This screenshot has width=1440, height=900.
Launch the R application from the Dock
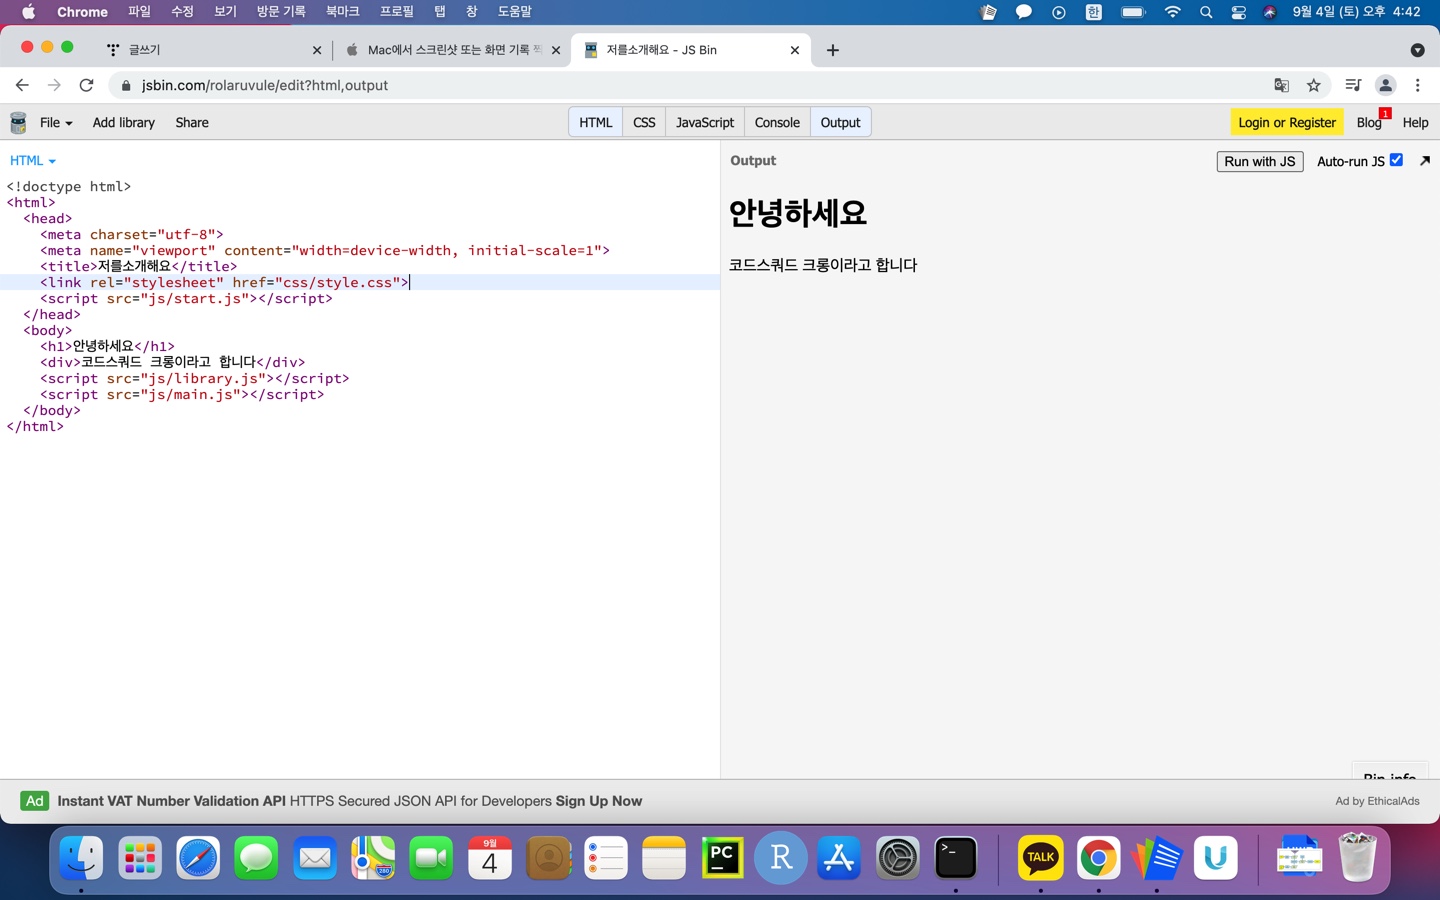click(x=781, y=858)
